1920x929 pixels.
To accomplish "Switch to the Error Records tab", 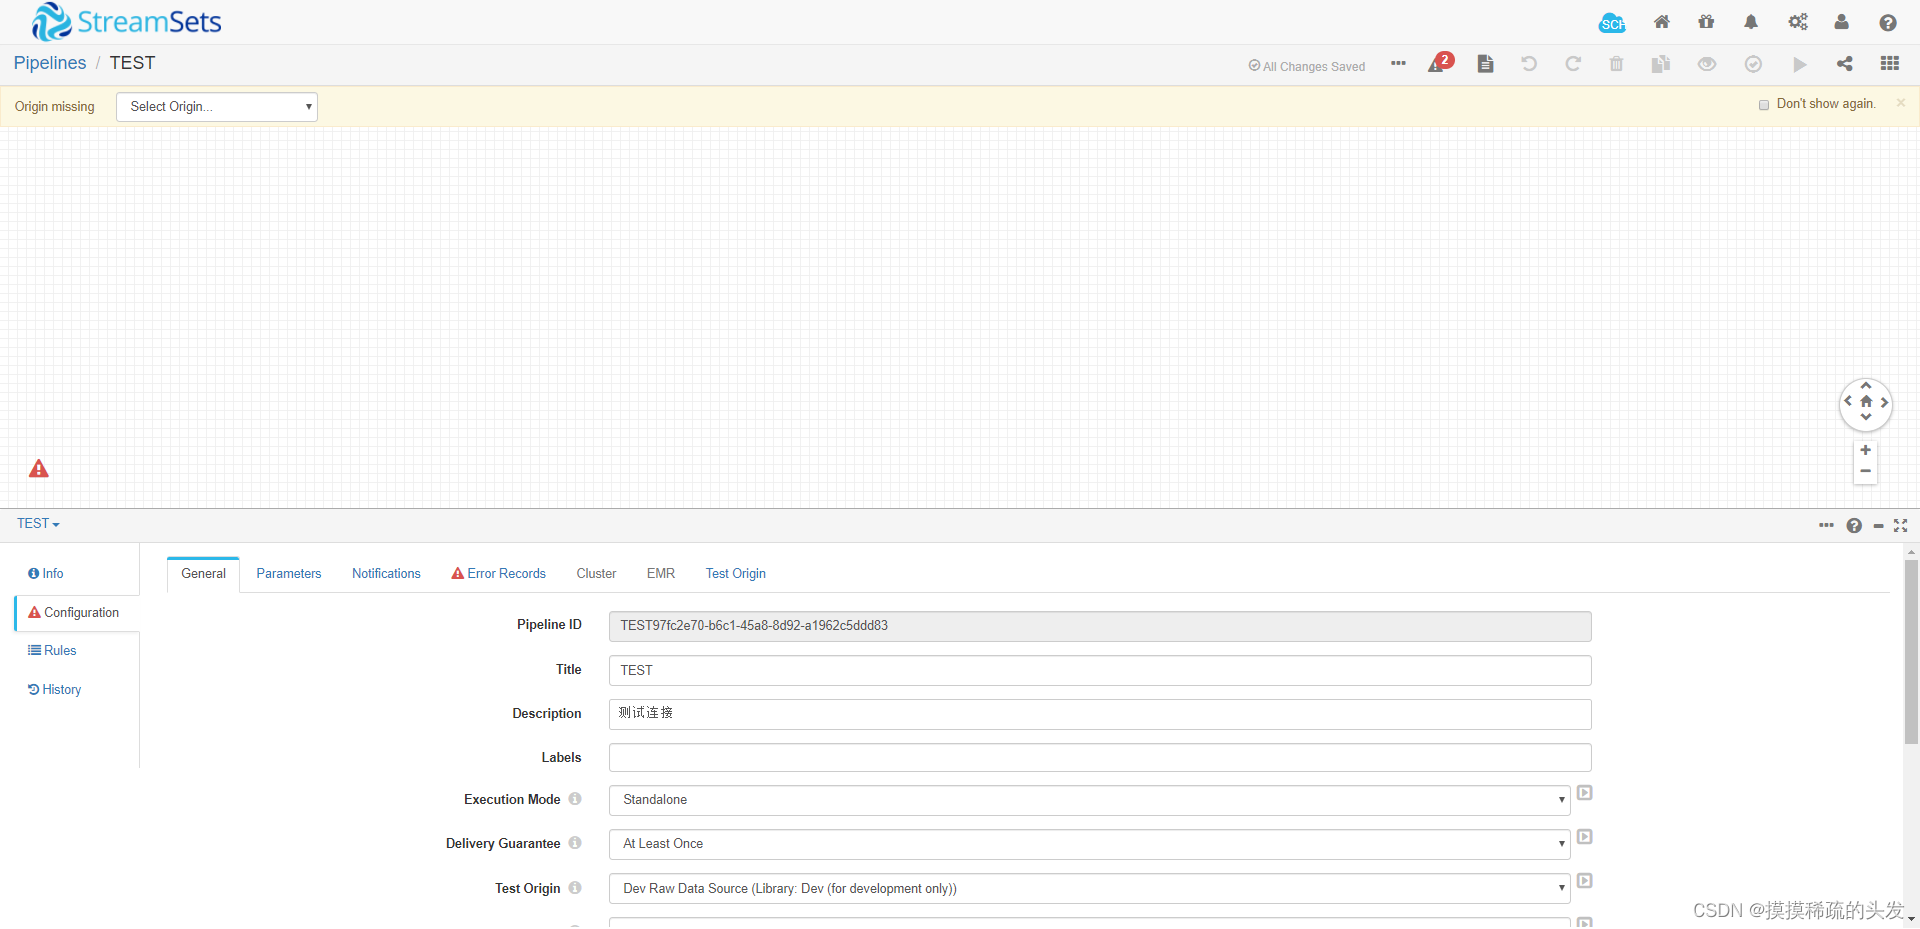I will (x=498, y=573).
